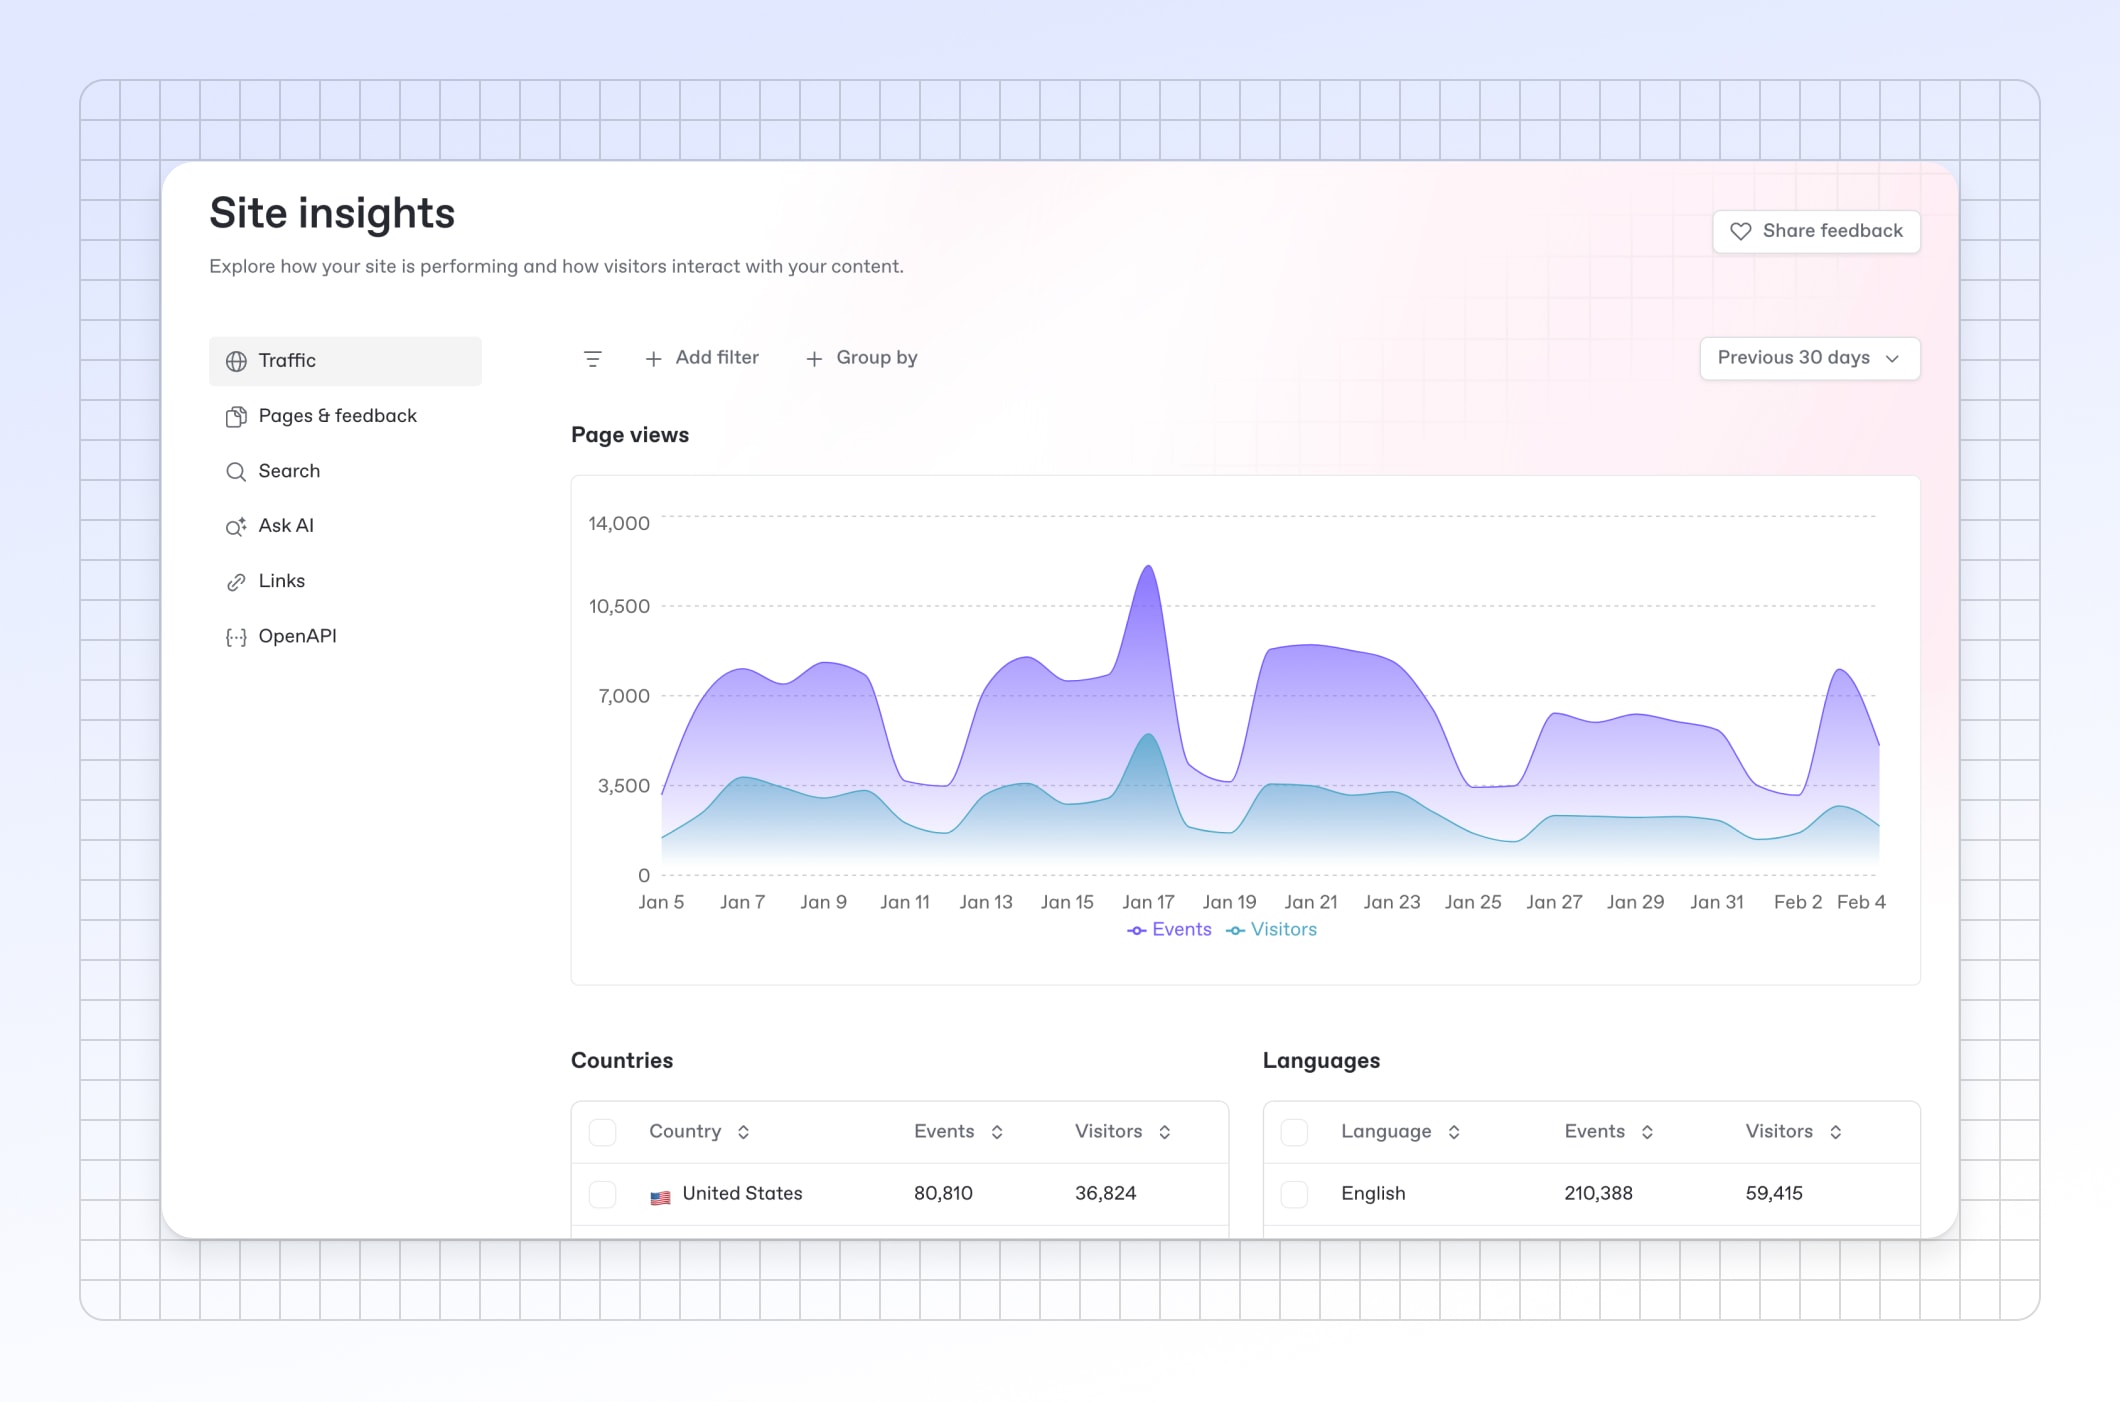Sort Languages table by Visitors column
Image resolution: width=2120 pixels, height=1402 pixels.
(x=1794, y=1132)
